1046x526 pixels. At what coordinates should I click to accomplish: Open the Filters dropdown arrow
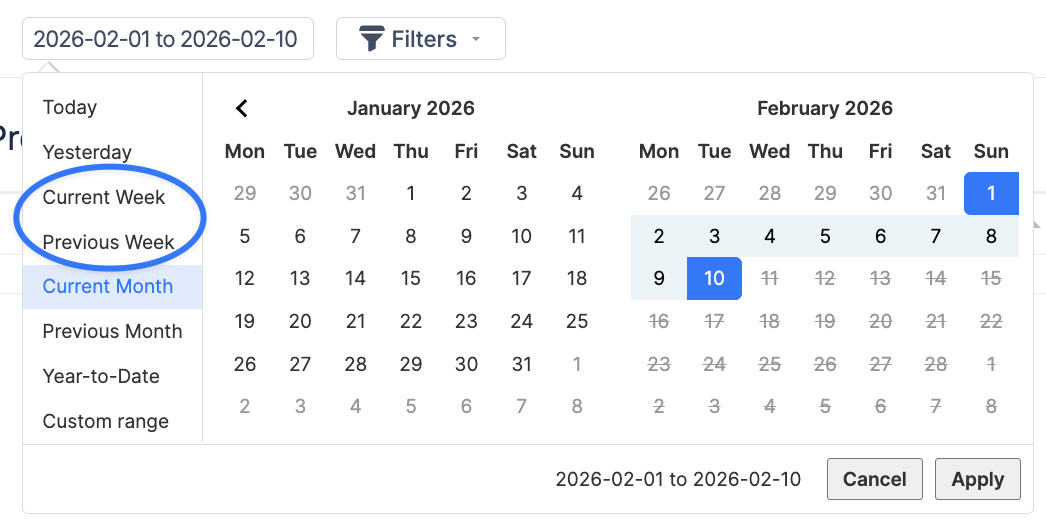pos(476,39)
